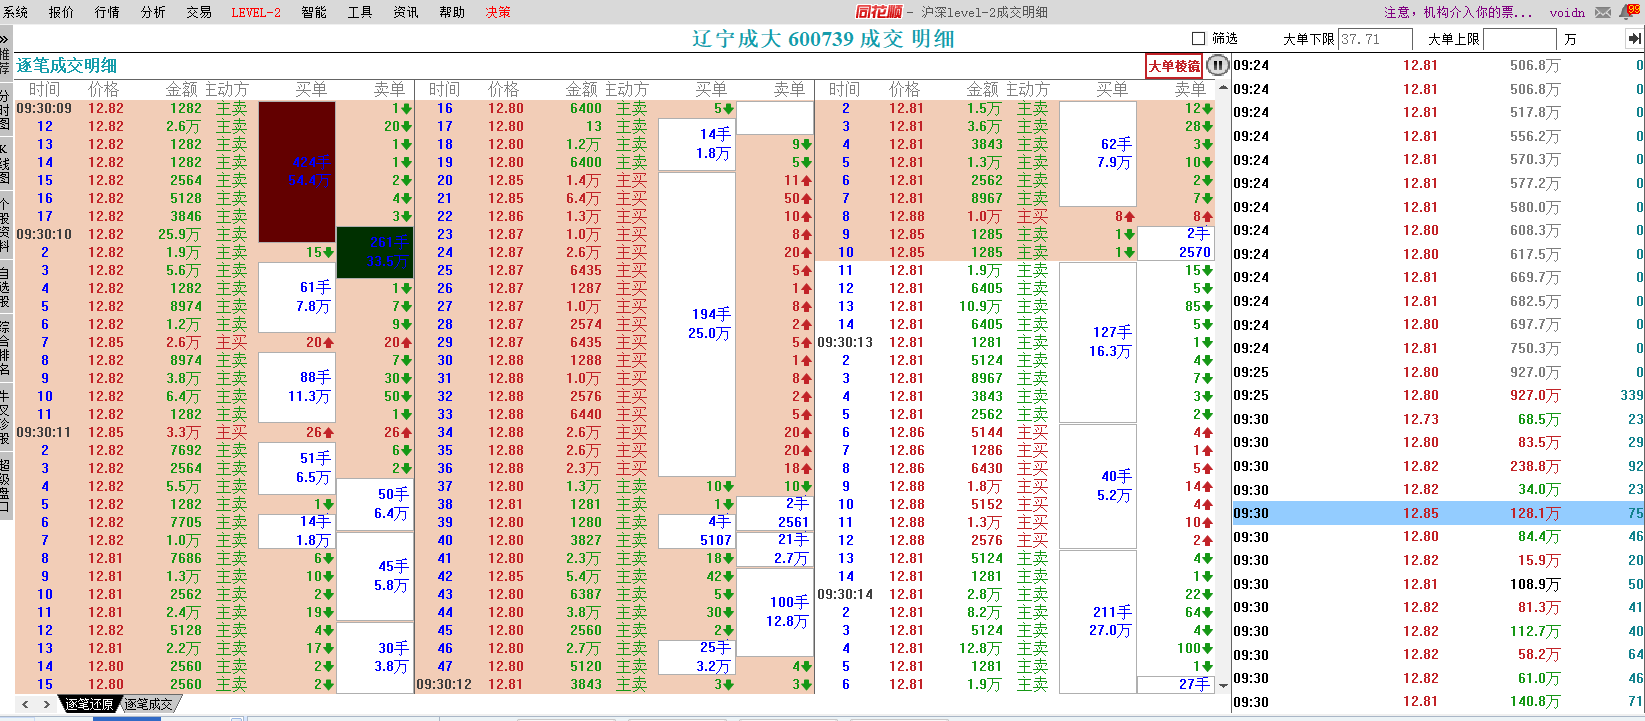This screenshot has width=1645, height=721.
Task: Select the 211手 27.0万 order block
Action: click(x=1098, y=621)
